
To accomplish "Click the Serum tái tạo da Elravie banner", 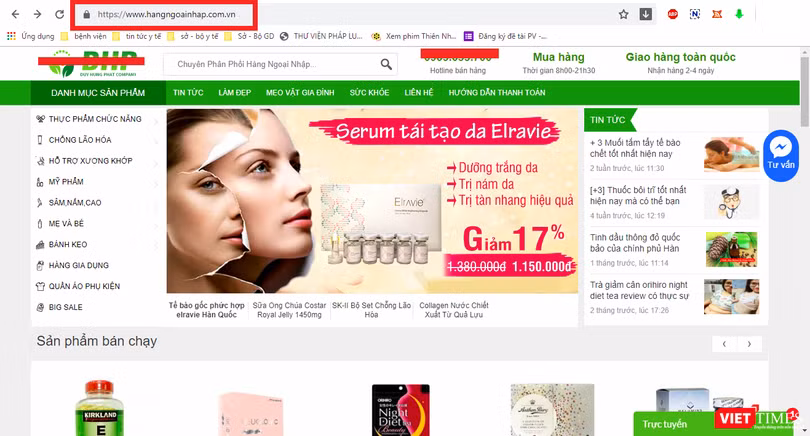I will 372,201.
